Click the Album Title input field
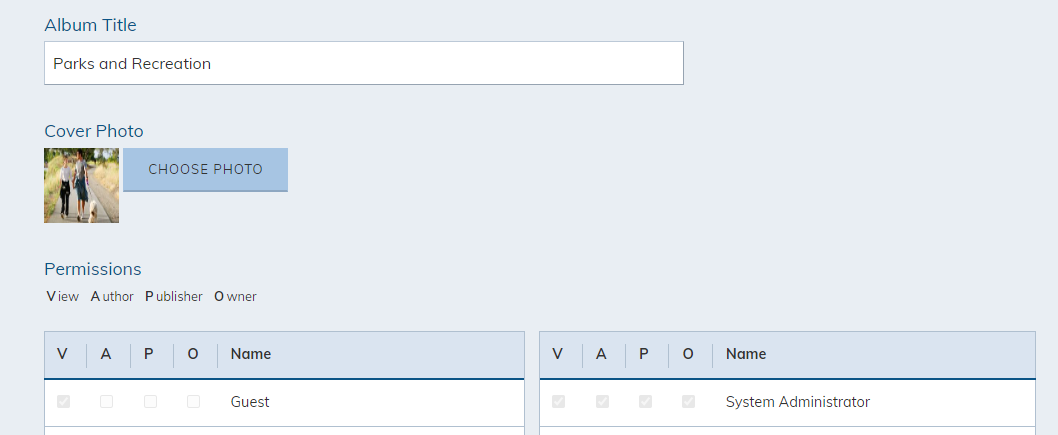The height and width of the screenshot is (435, 1058). 364,63
